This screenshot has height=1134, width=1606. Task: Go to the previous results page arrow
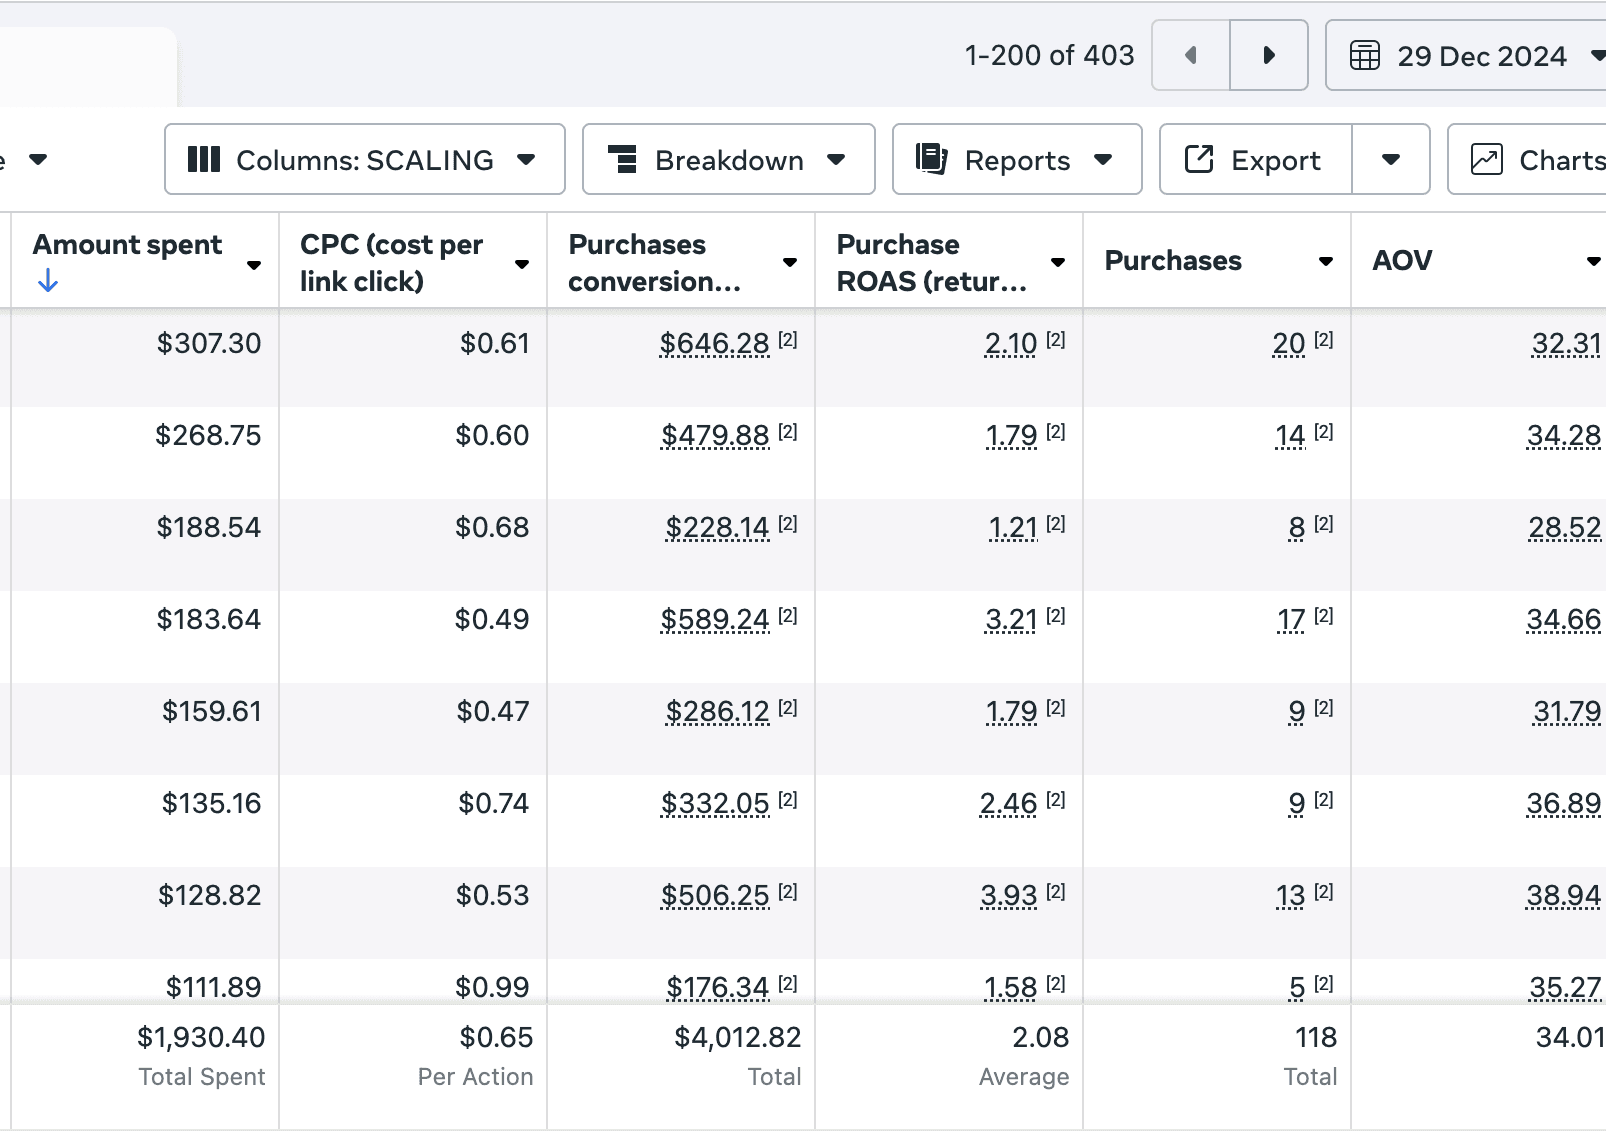(x=1190, y=55)
